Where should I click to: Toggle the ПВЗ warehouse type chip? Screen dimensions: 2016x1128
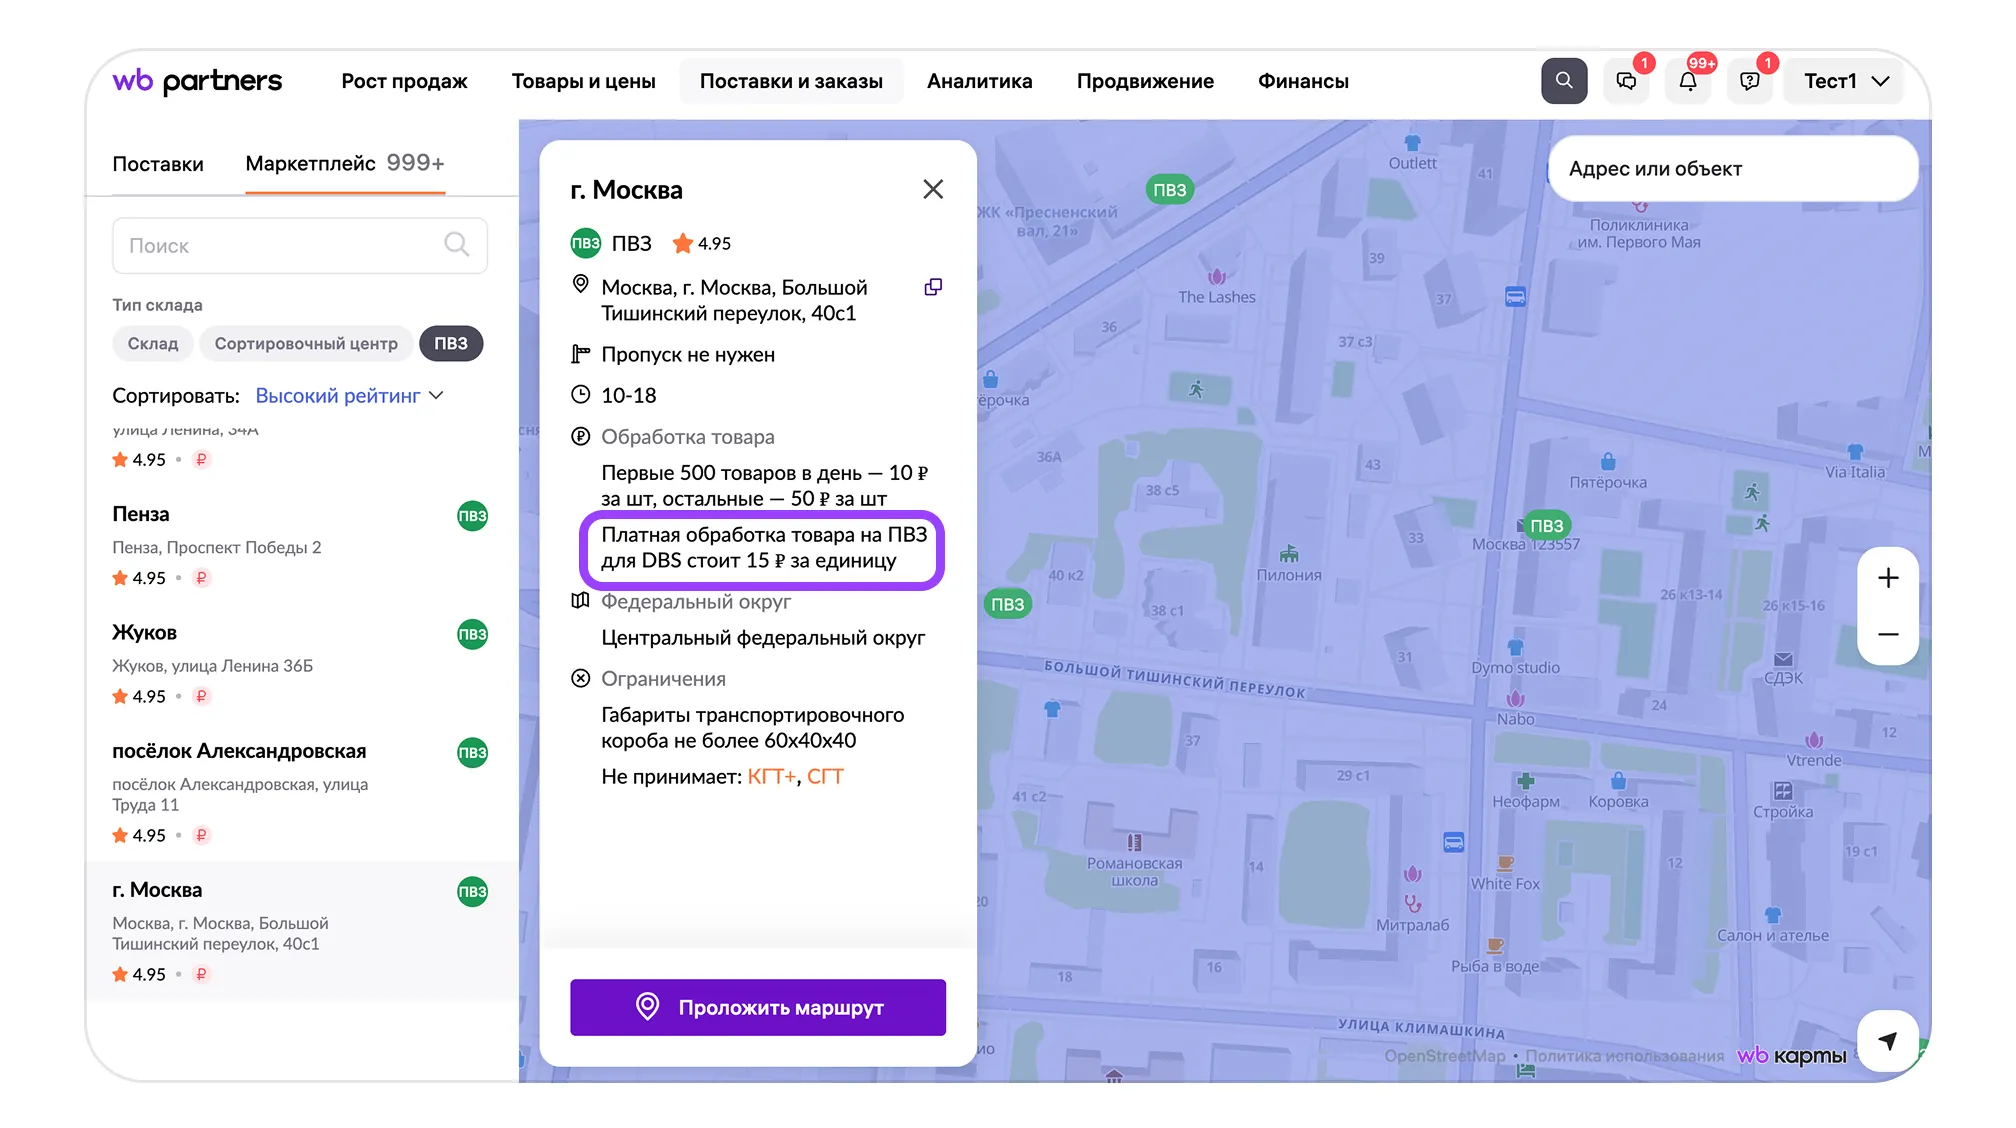pos(451,343)
